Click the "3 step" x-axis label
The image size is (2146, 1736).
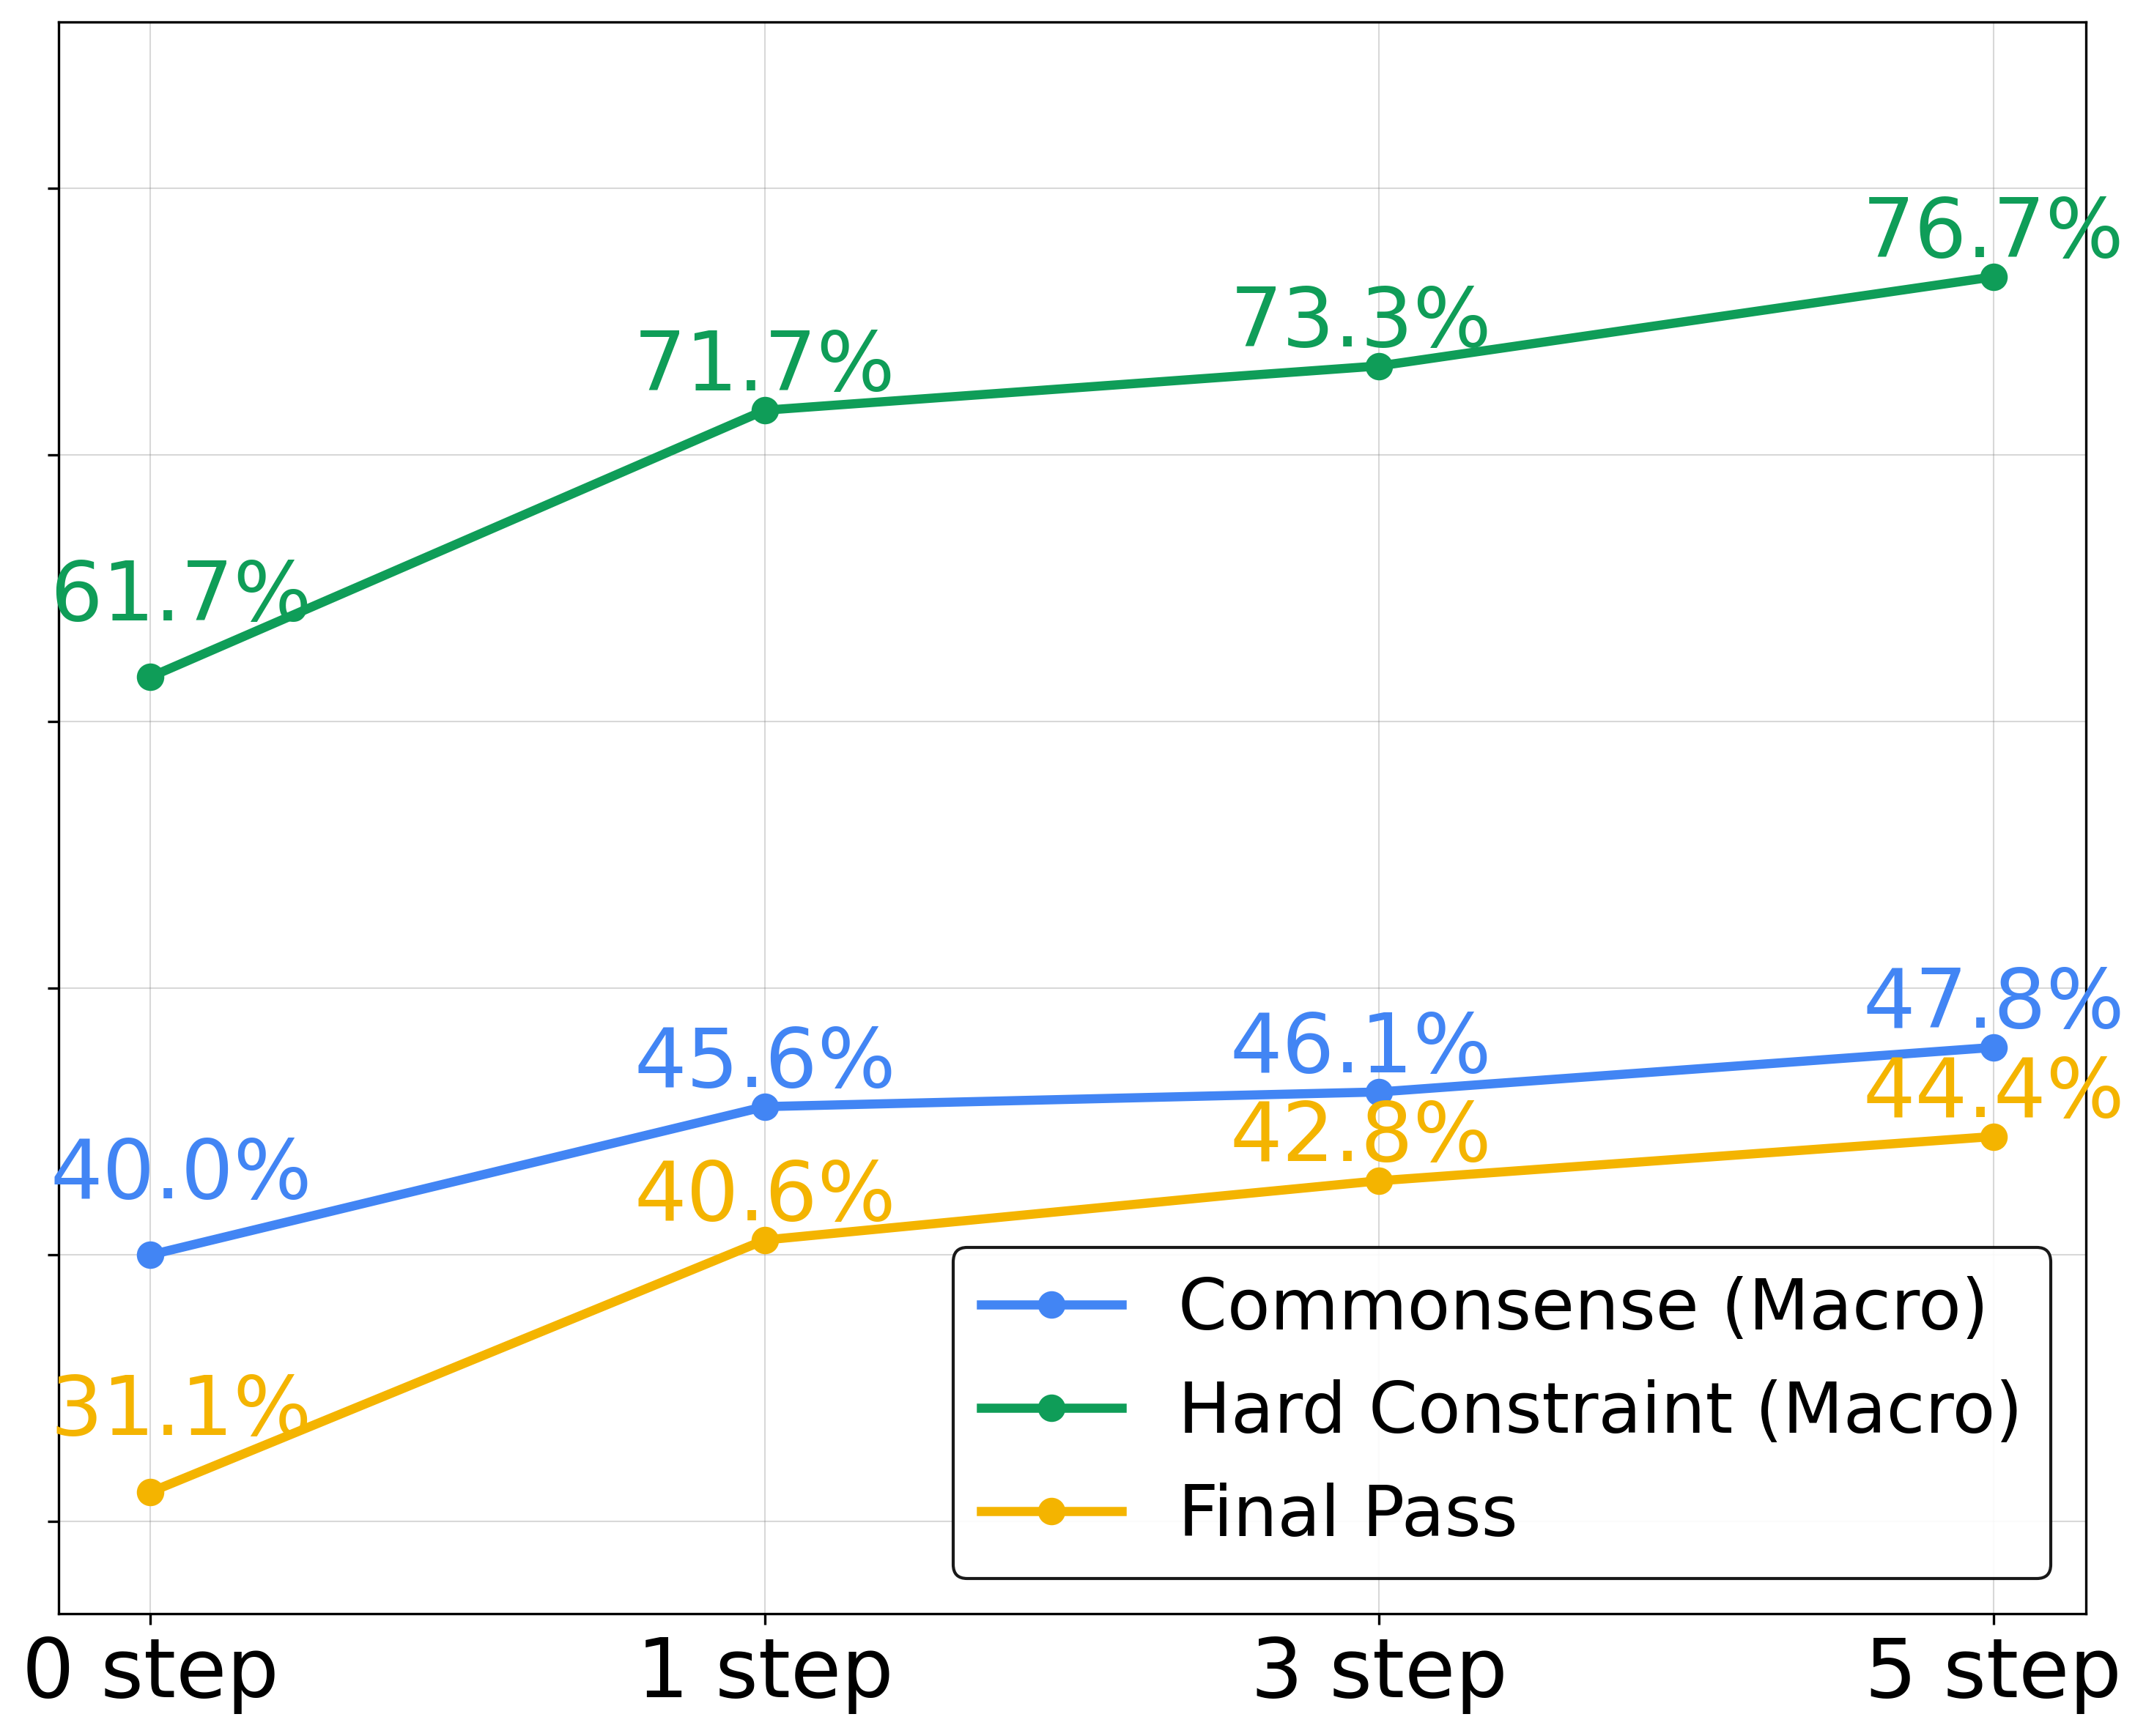[x=1379, y=1671]
